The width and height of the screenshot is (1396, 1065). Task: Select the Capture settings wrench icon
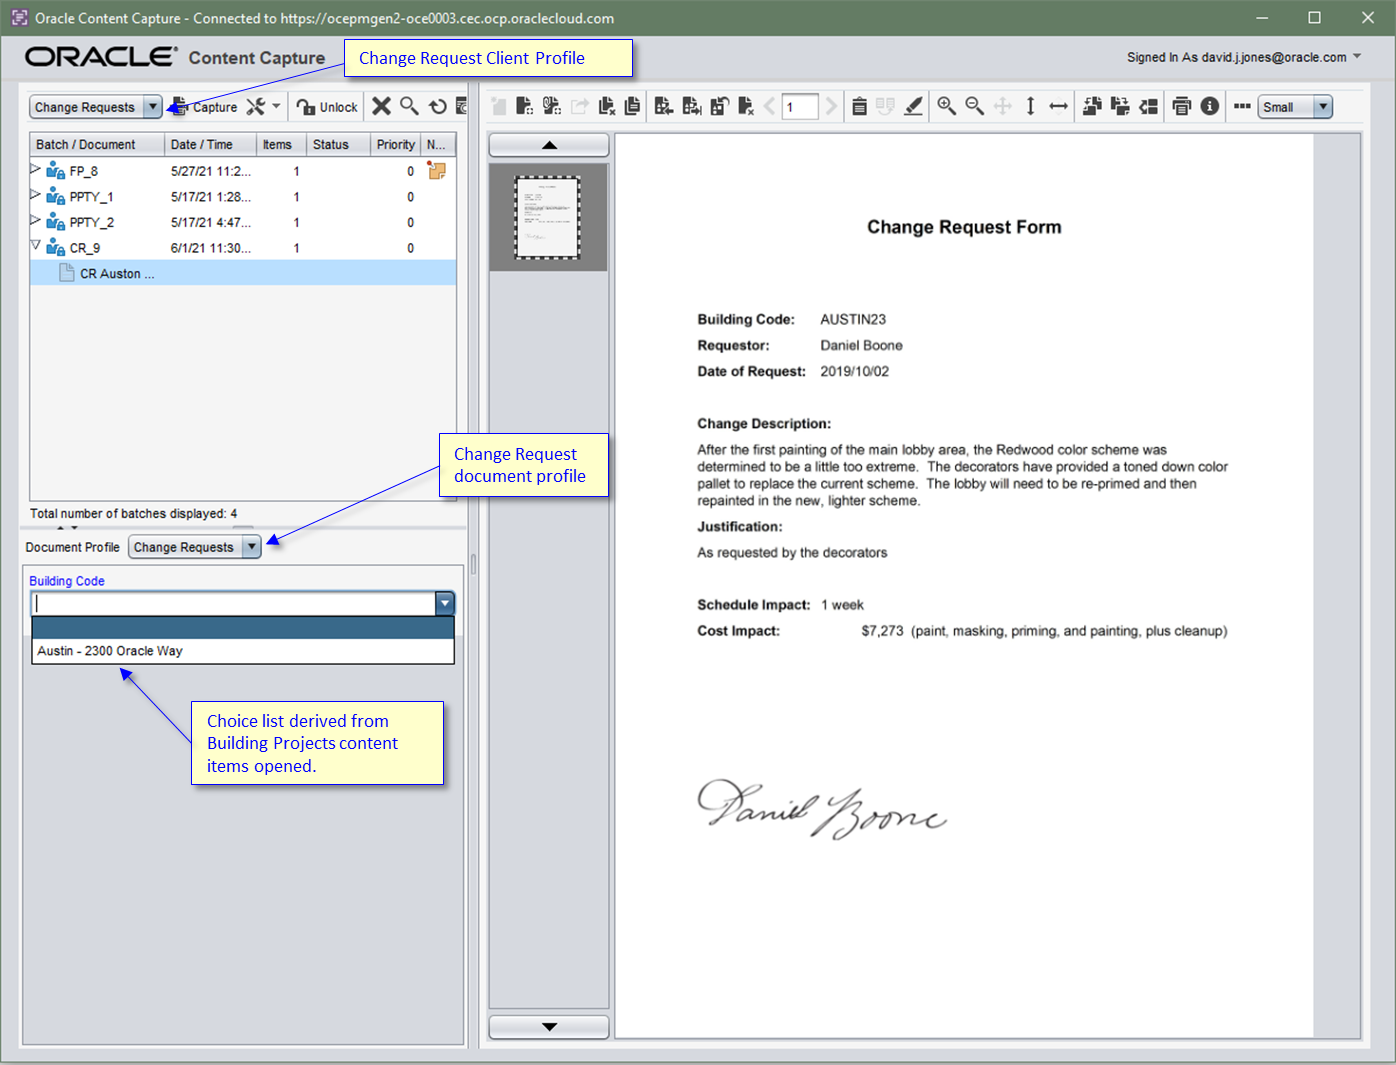click(x=254, y=106)
